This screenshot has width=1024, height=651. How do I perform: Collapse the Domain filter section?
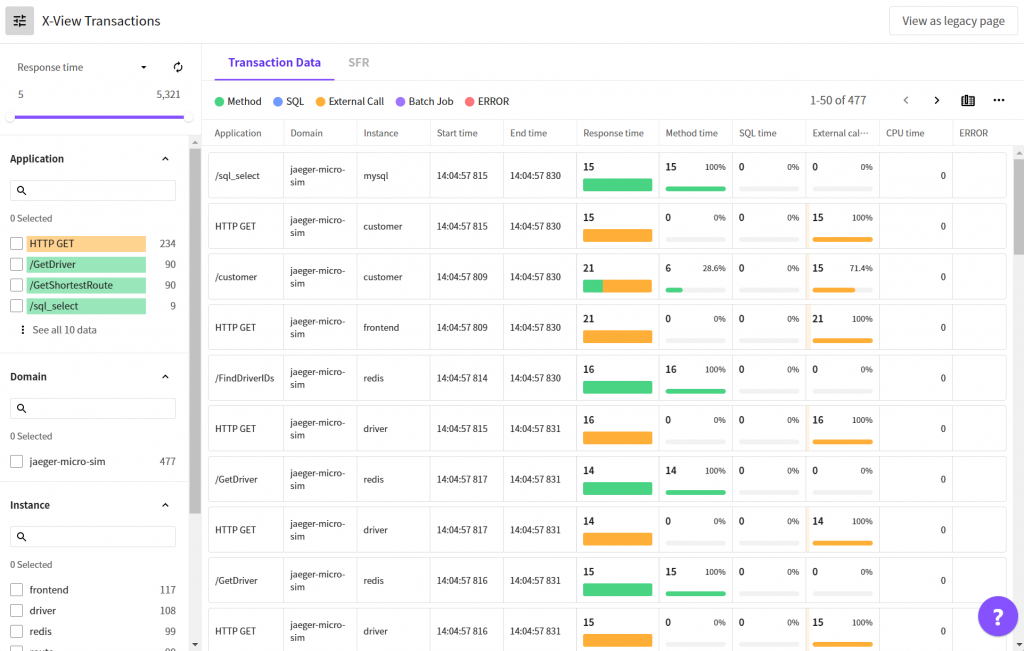coord(165,377)
